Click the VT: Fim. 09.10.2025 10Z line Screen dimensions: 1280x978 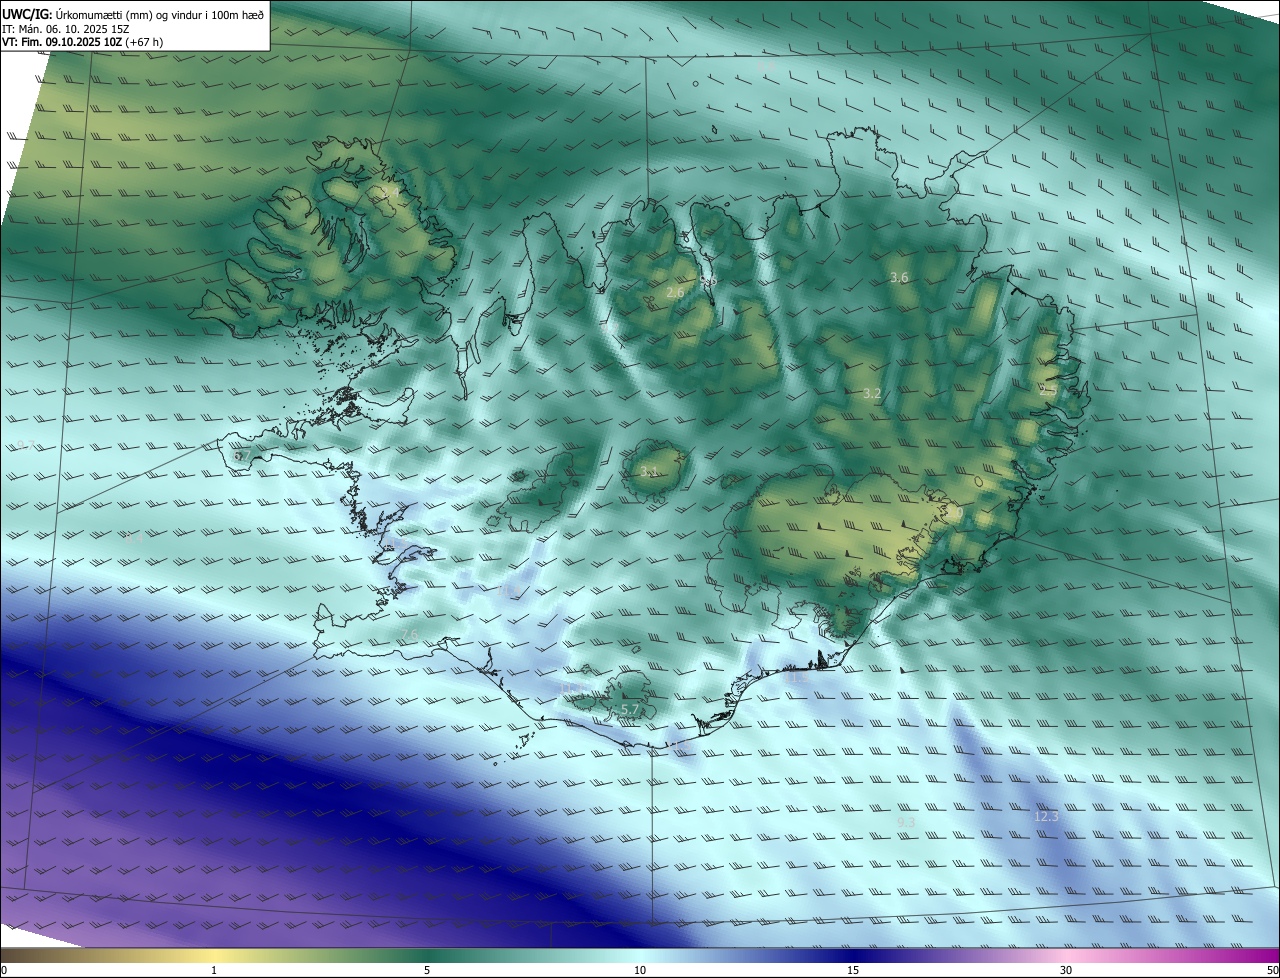[83, 42]
